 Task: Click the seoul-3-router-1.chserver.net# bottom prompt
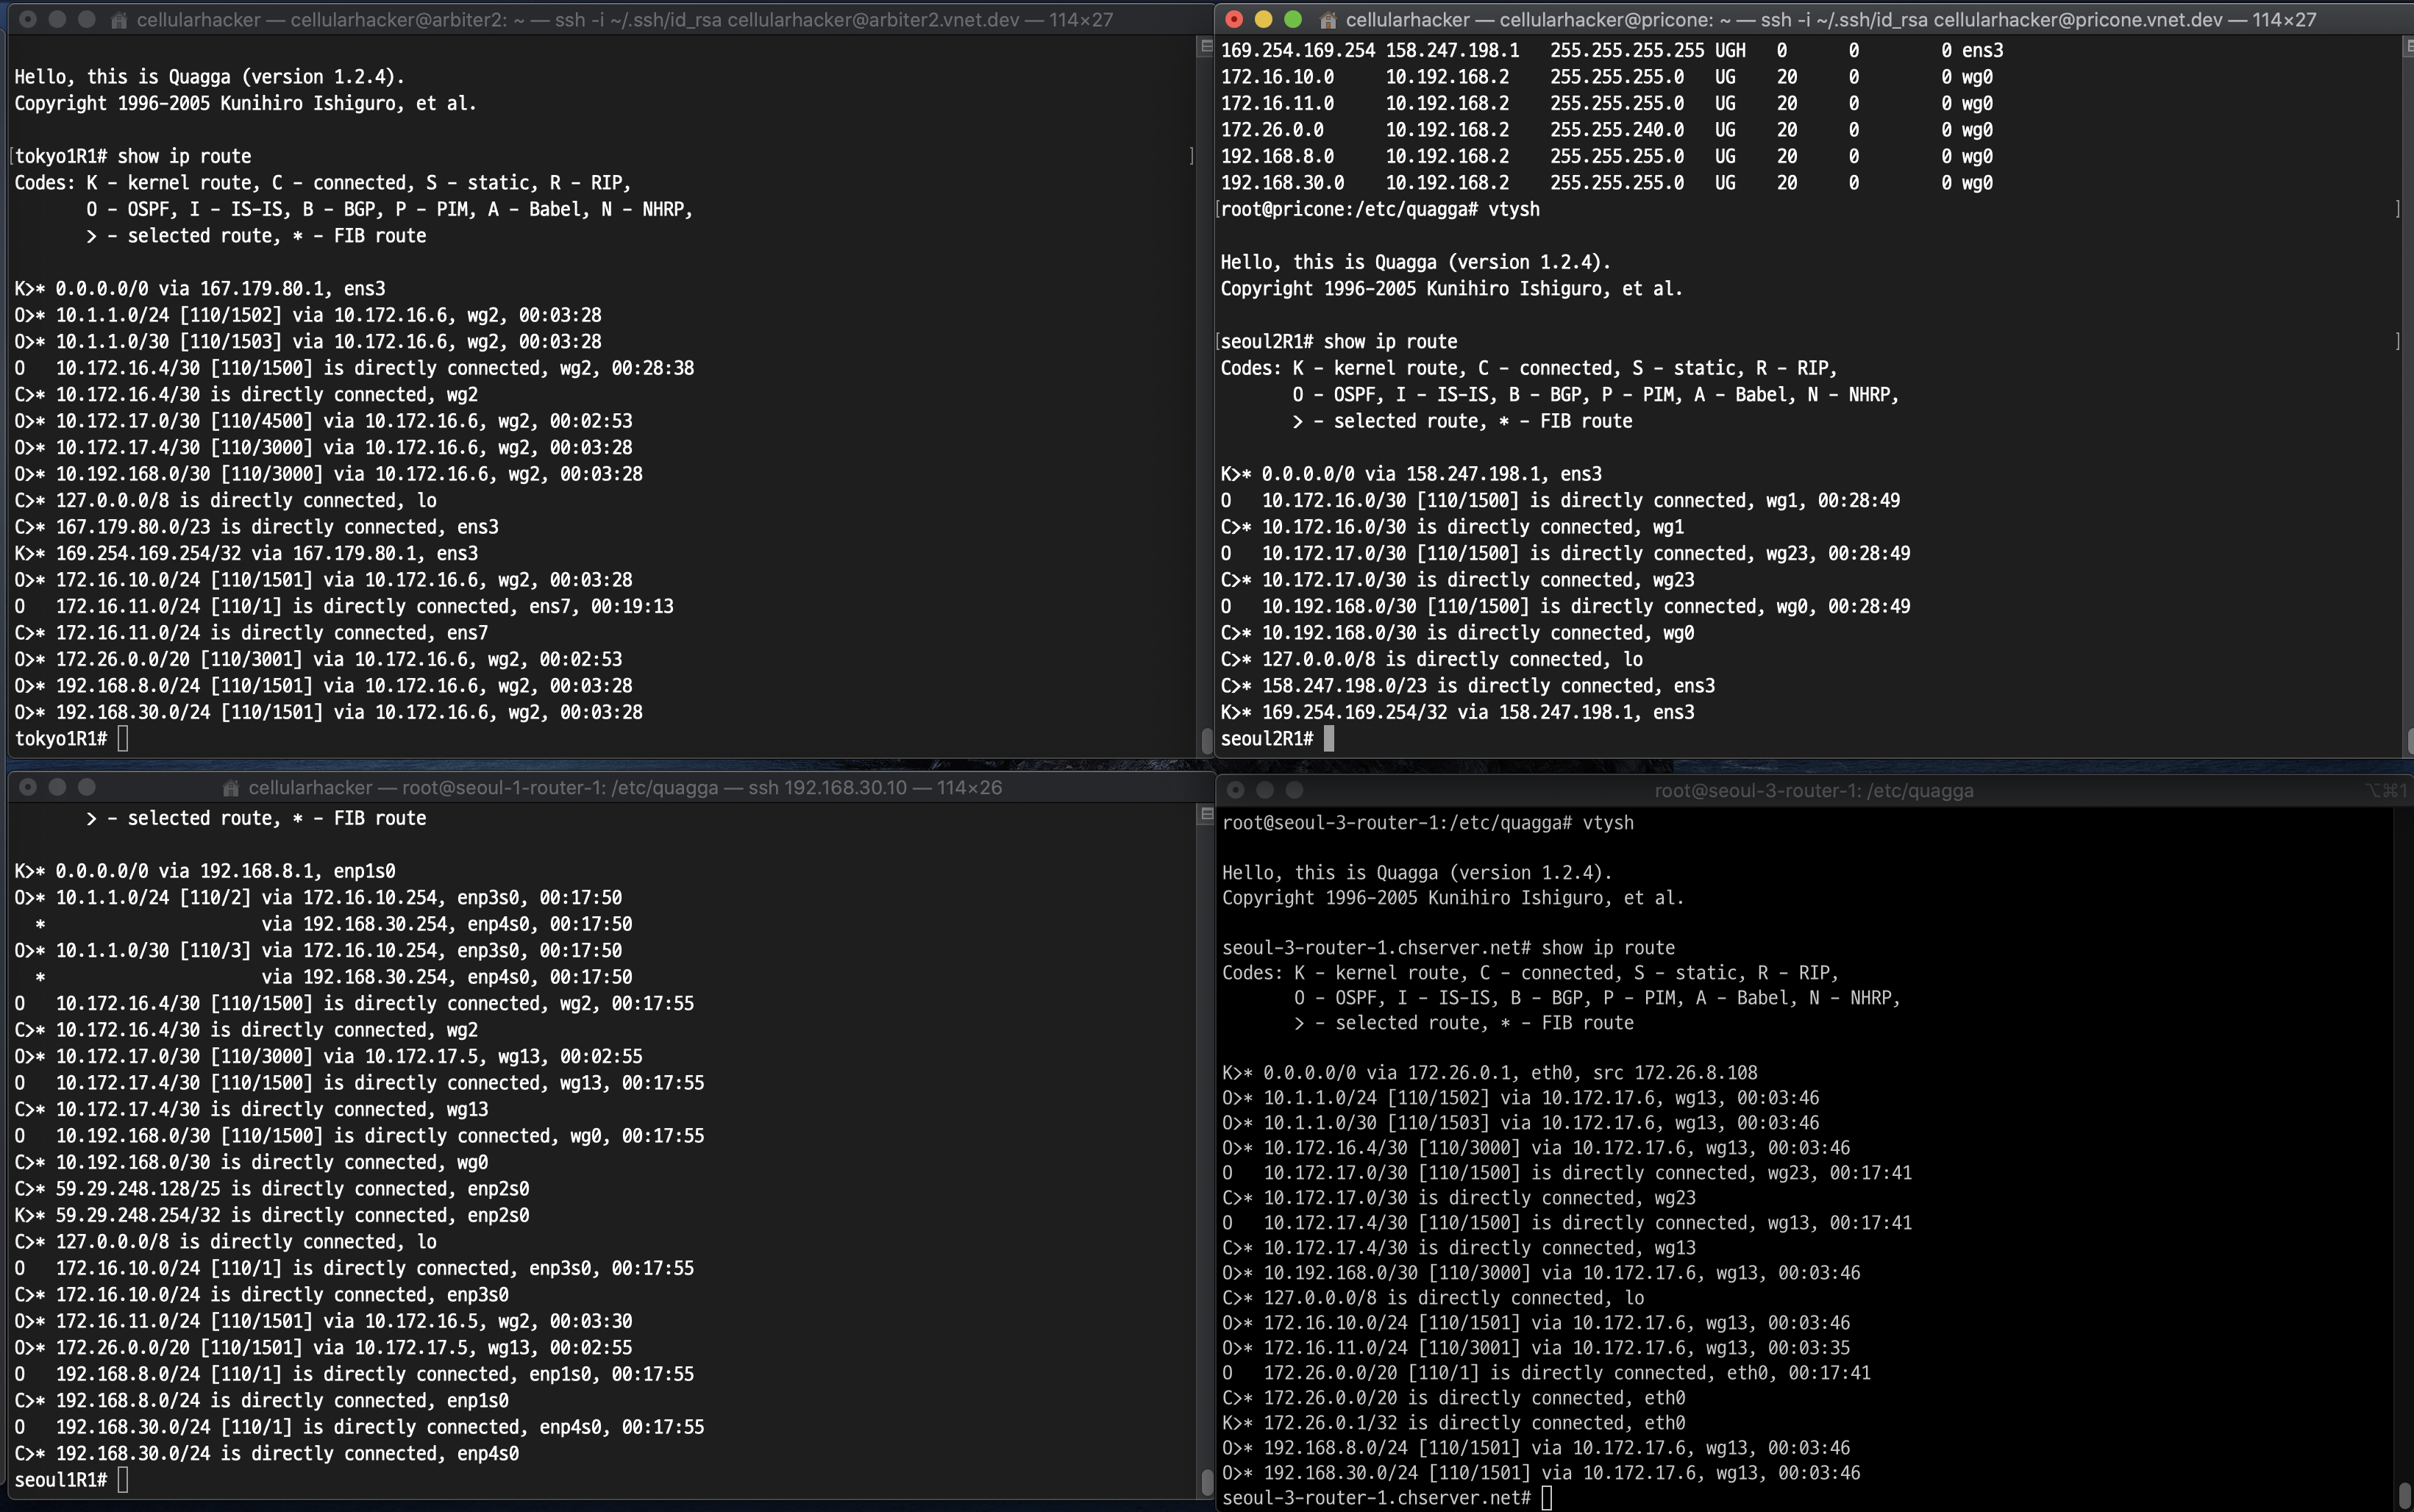click(1376, 1498)
